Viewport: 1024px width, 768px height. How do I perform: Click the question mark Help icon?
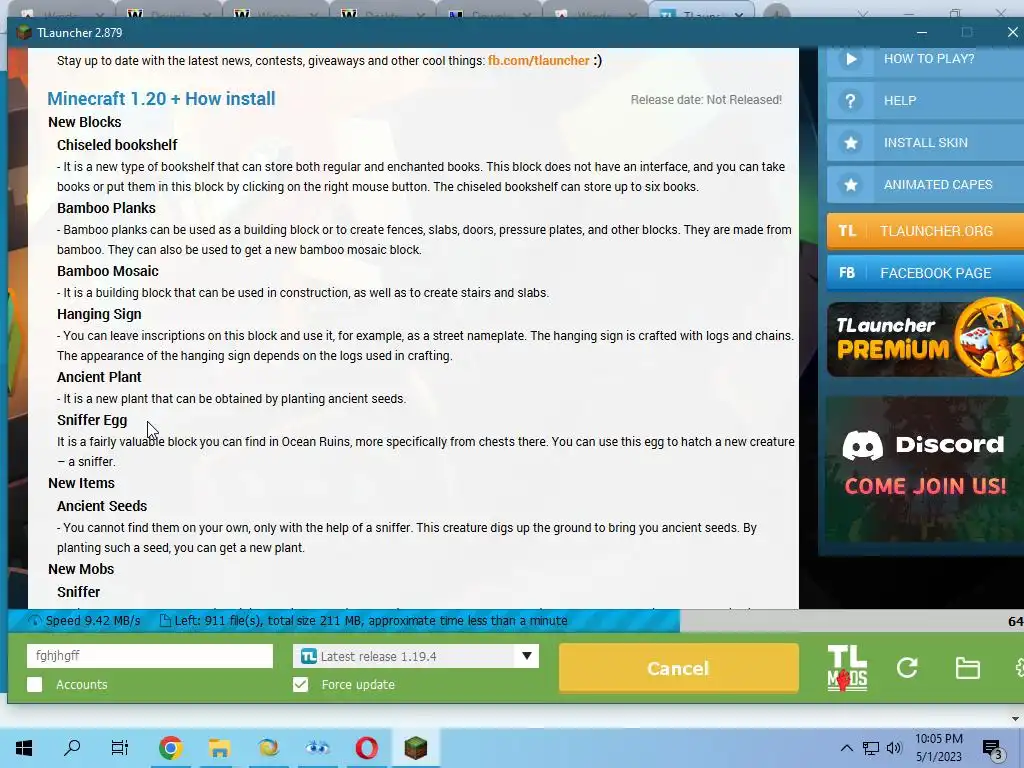point(850,101)
